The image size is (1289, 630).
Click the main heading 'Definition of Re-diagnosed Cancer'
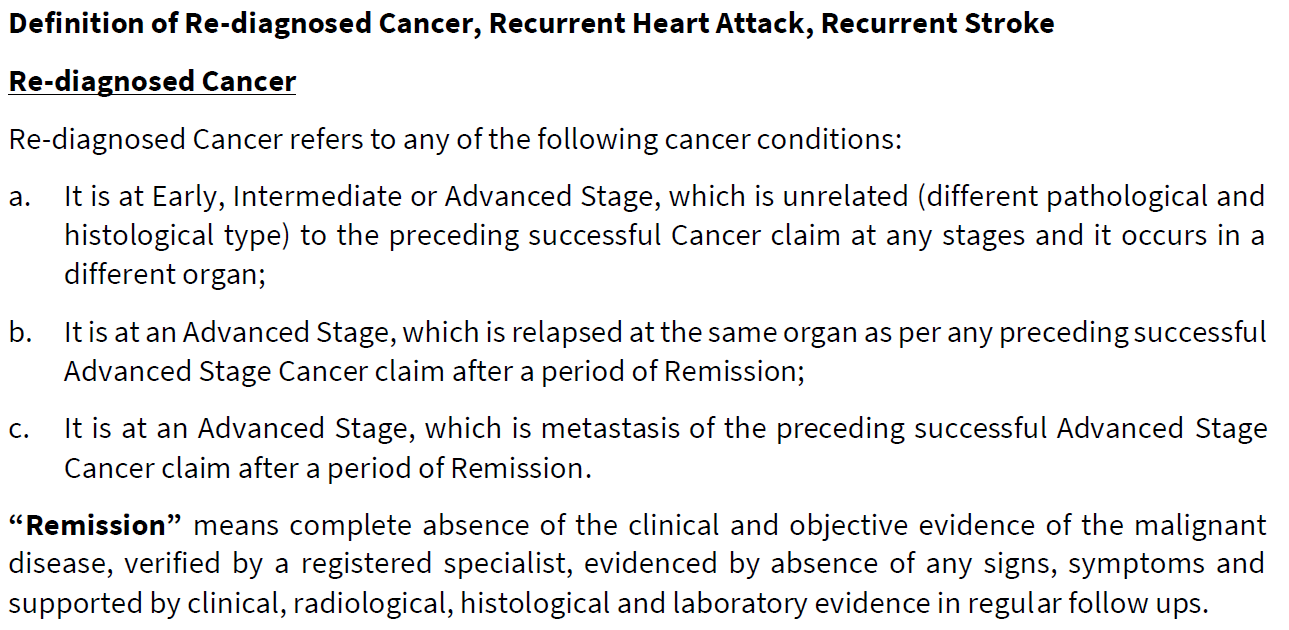pos(244,24)
